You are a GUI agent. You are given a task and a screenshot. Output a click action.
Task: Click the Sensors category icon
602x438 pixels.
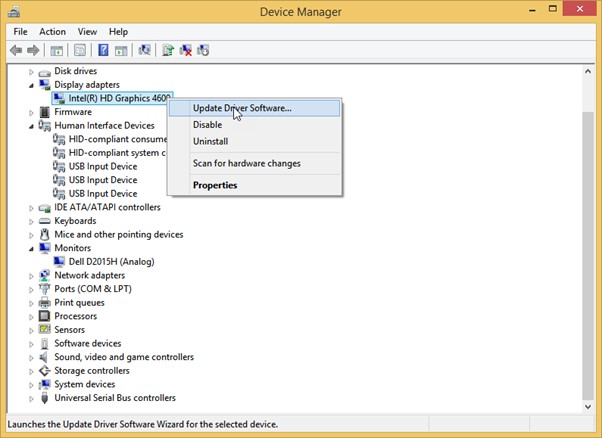point(45,329)
